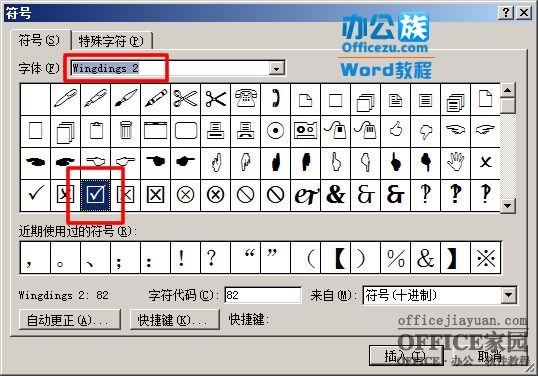This screenshot has height=376, width=538.
Task: Click the 'Wingdings 2: 82' character label
Action: pos(63,295)
